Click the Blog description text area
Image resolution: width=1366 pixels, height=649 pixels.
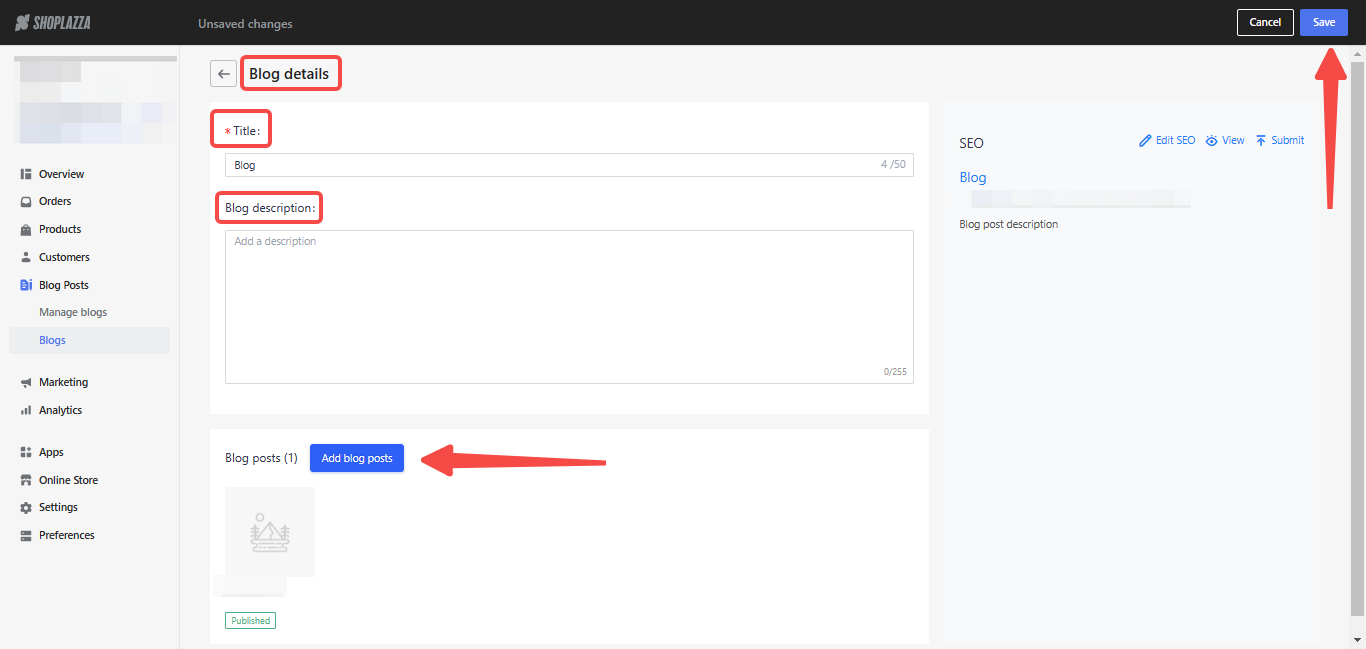pos(569,307)
